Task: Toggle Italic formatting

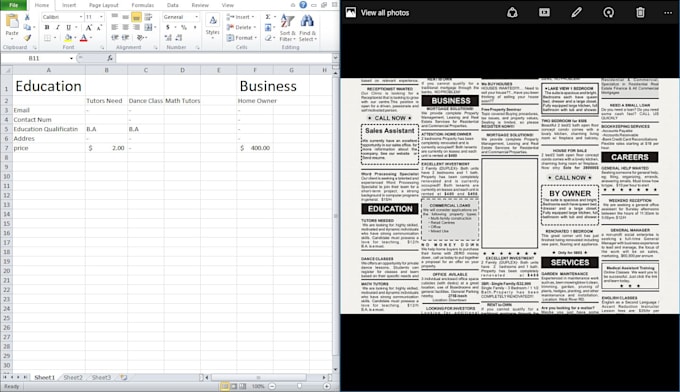Action: click(x=58, y=27)
